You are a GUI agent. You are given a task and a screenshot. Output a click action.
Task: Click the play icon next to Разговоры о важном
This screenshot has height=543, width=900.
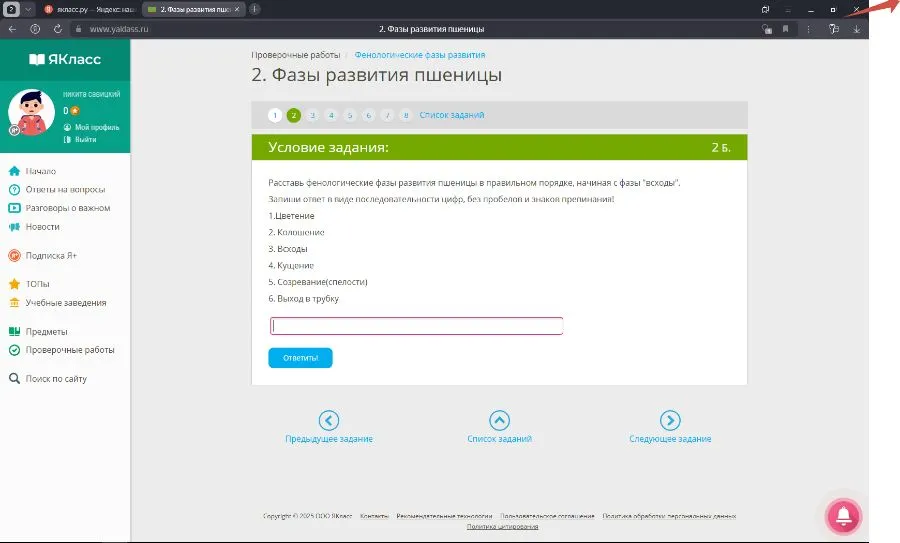coord(14,208)
